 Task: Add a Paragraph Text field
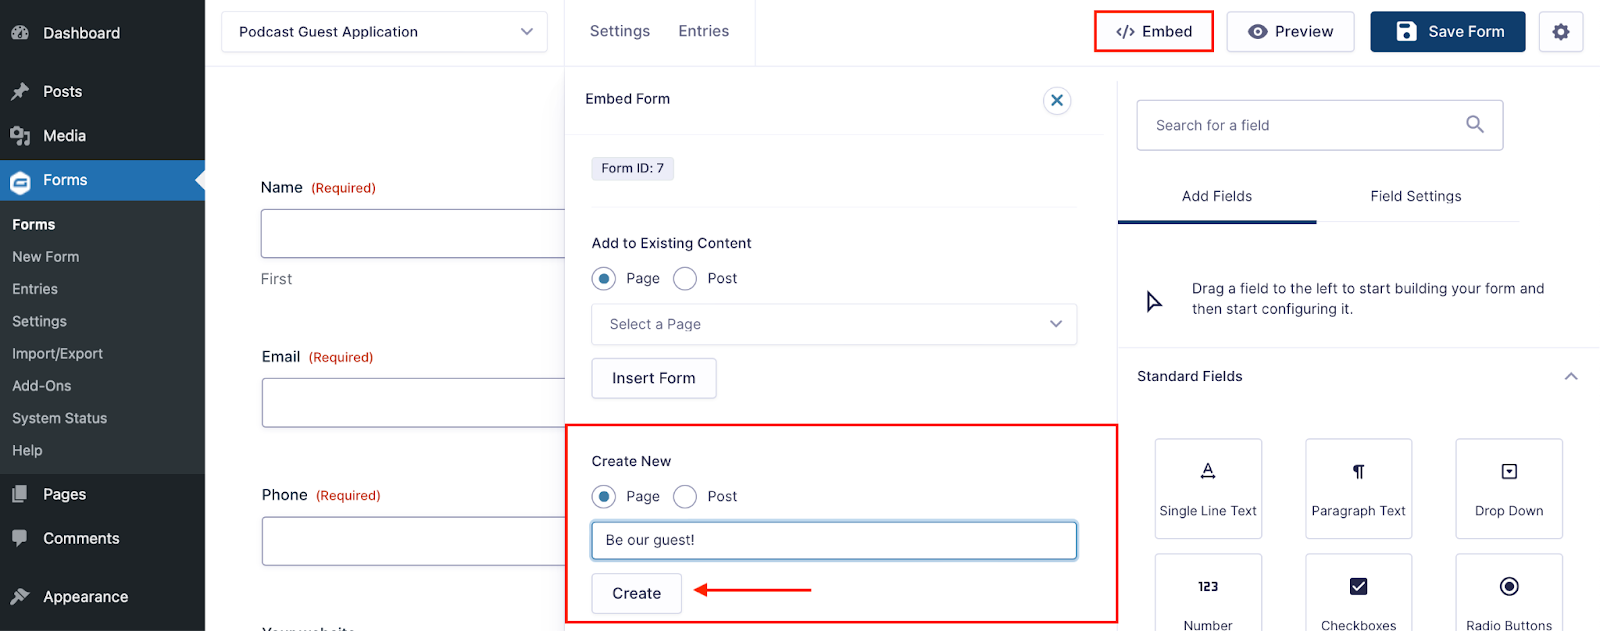click(1358, 489)
